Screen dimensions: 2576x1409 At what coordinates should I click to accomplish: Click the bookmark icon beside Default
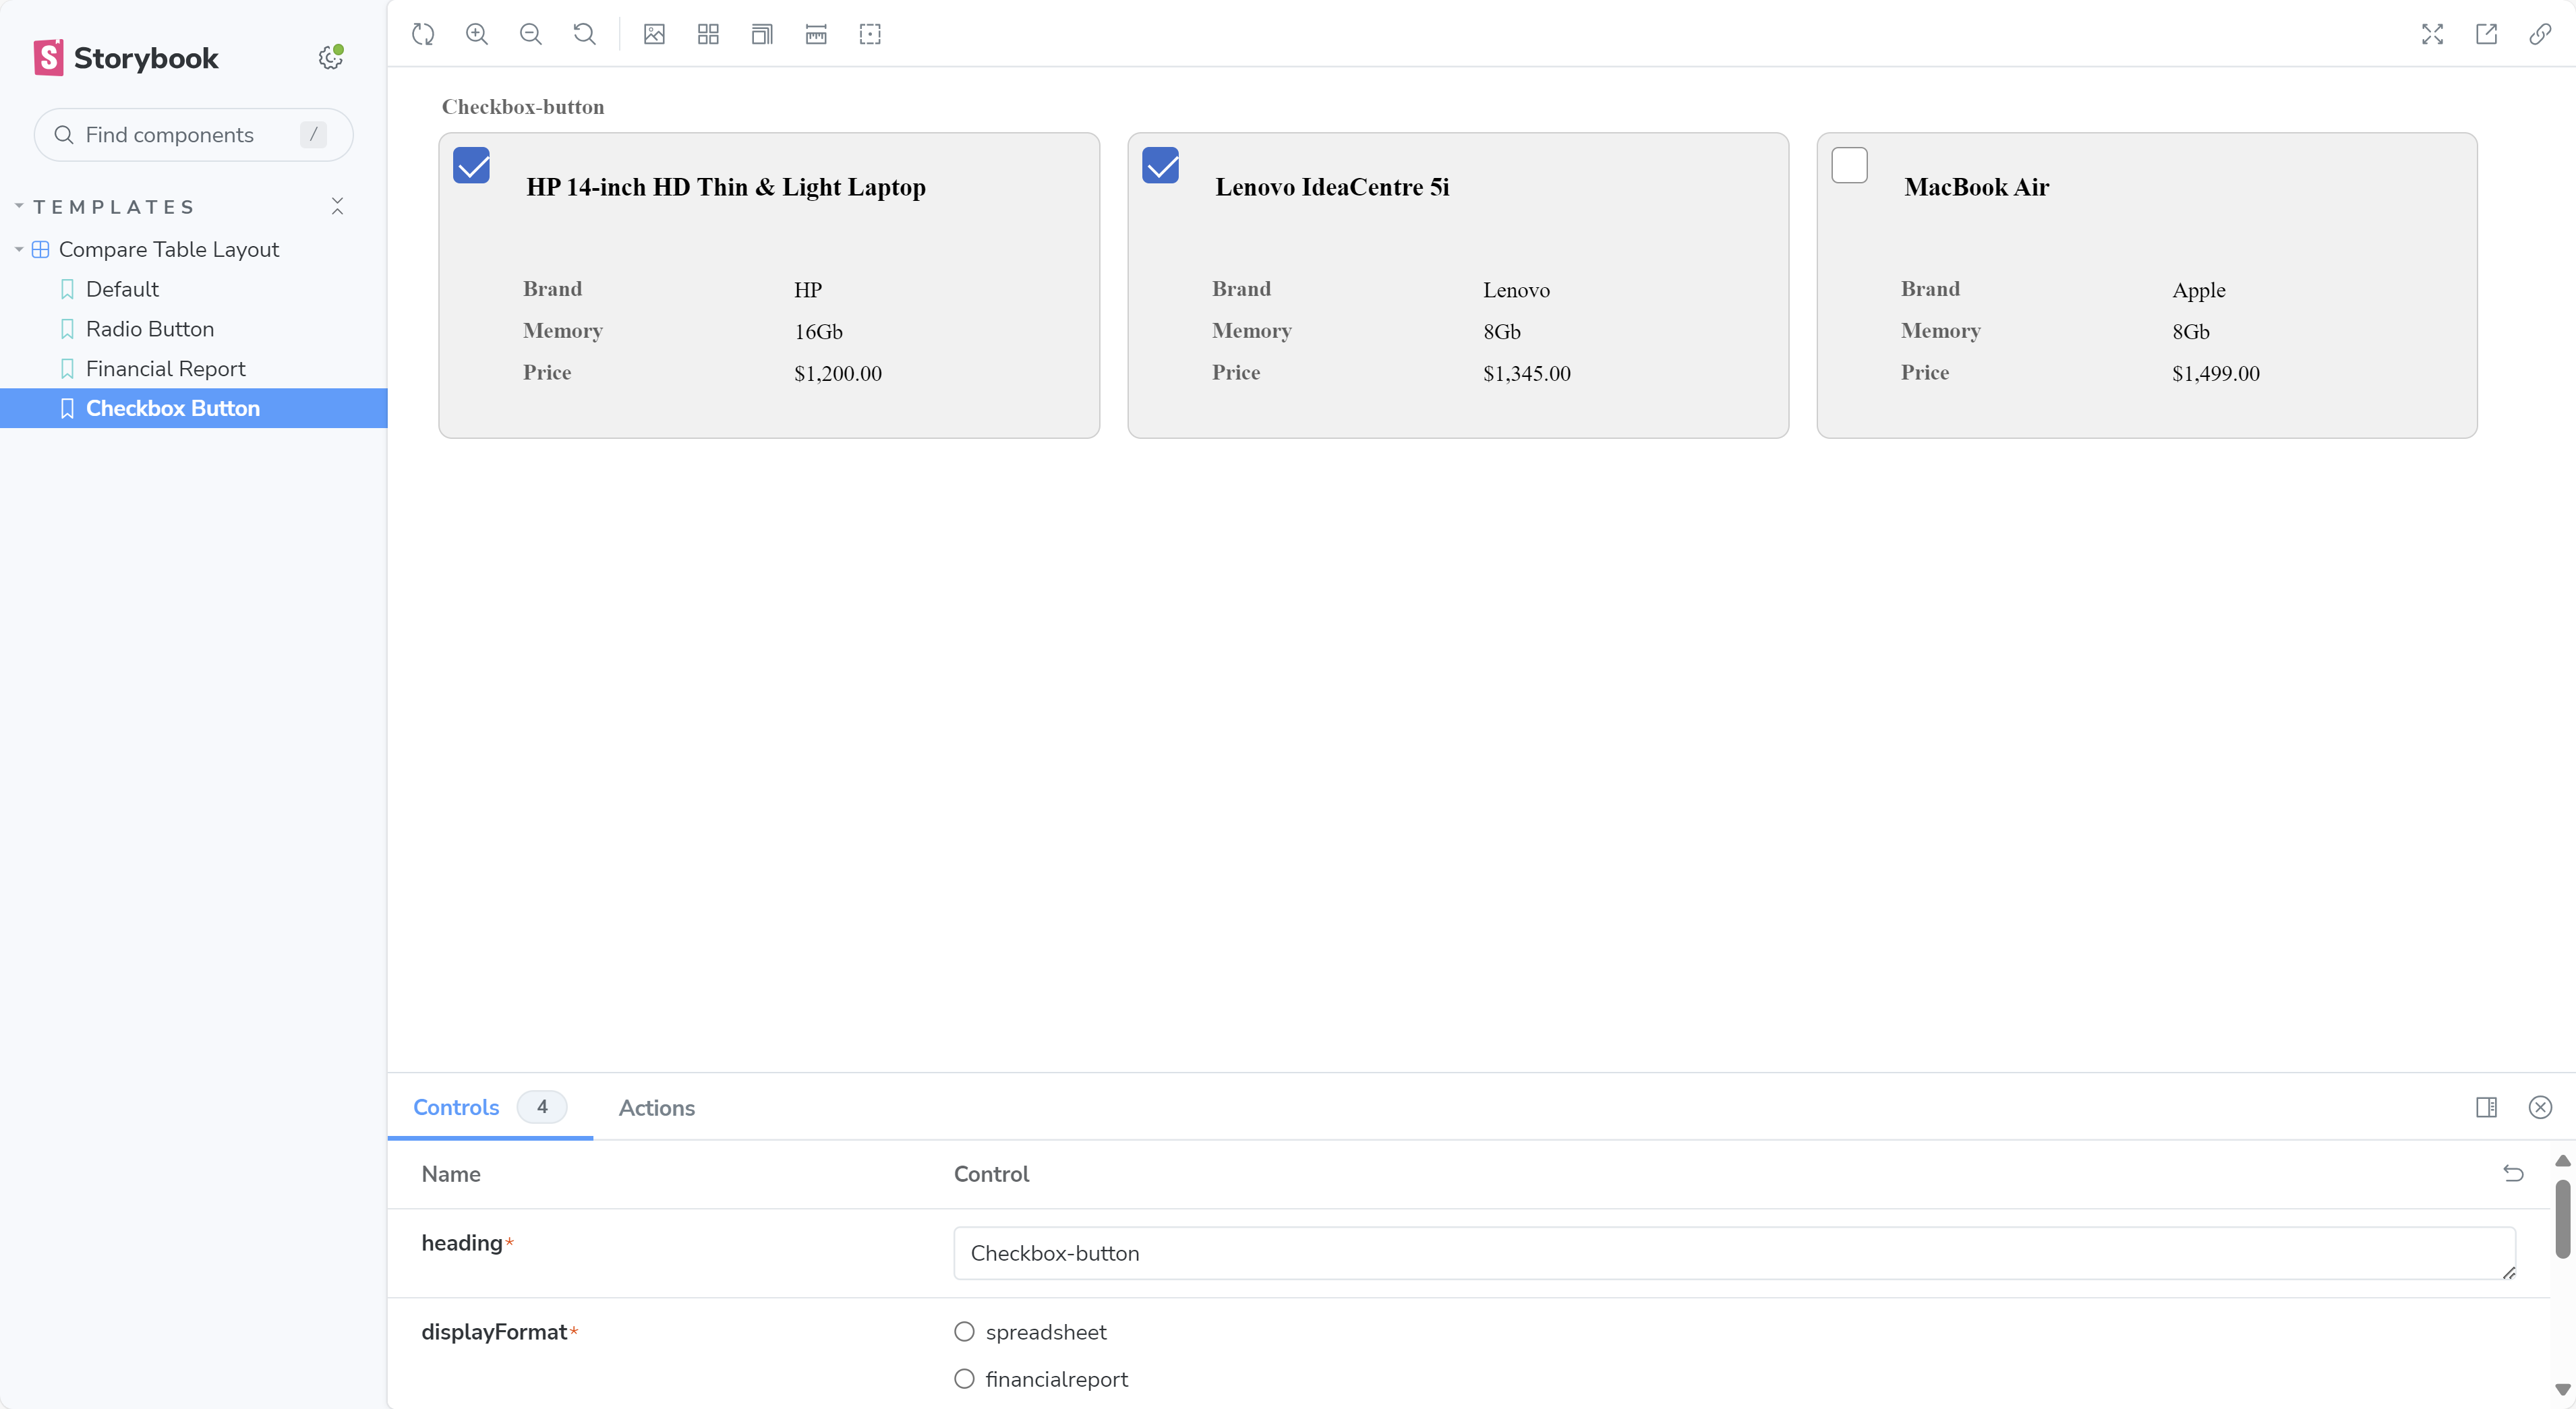click(67, 289)
